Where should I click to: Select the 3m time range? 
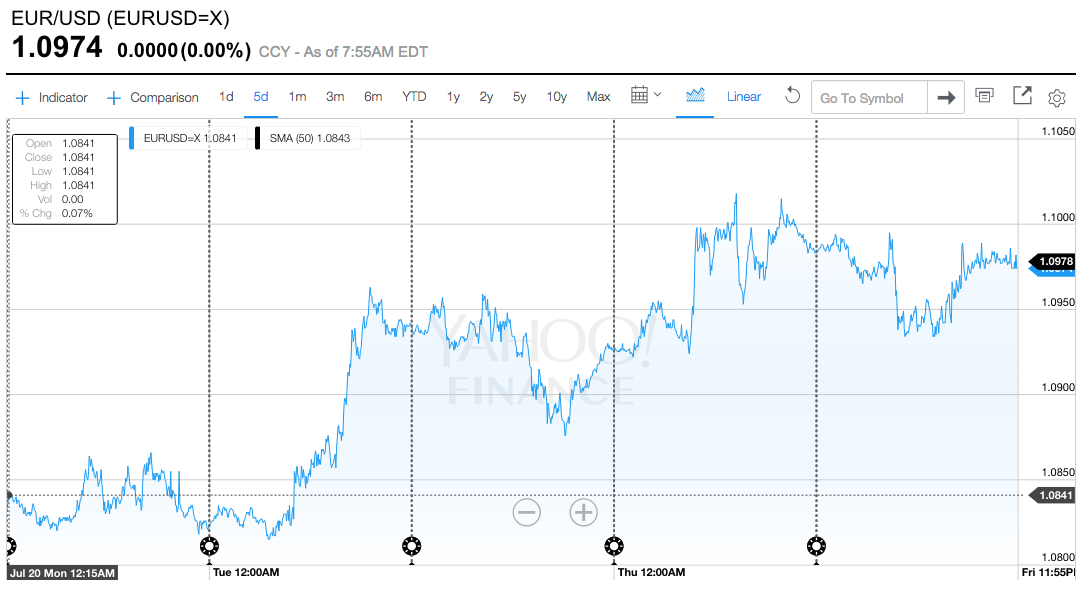335,97
